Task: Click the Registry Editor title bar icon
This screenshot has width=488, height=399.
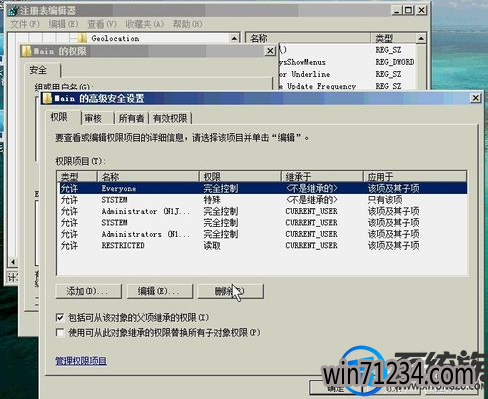Action: 13,11
